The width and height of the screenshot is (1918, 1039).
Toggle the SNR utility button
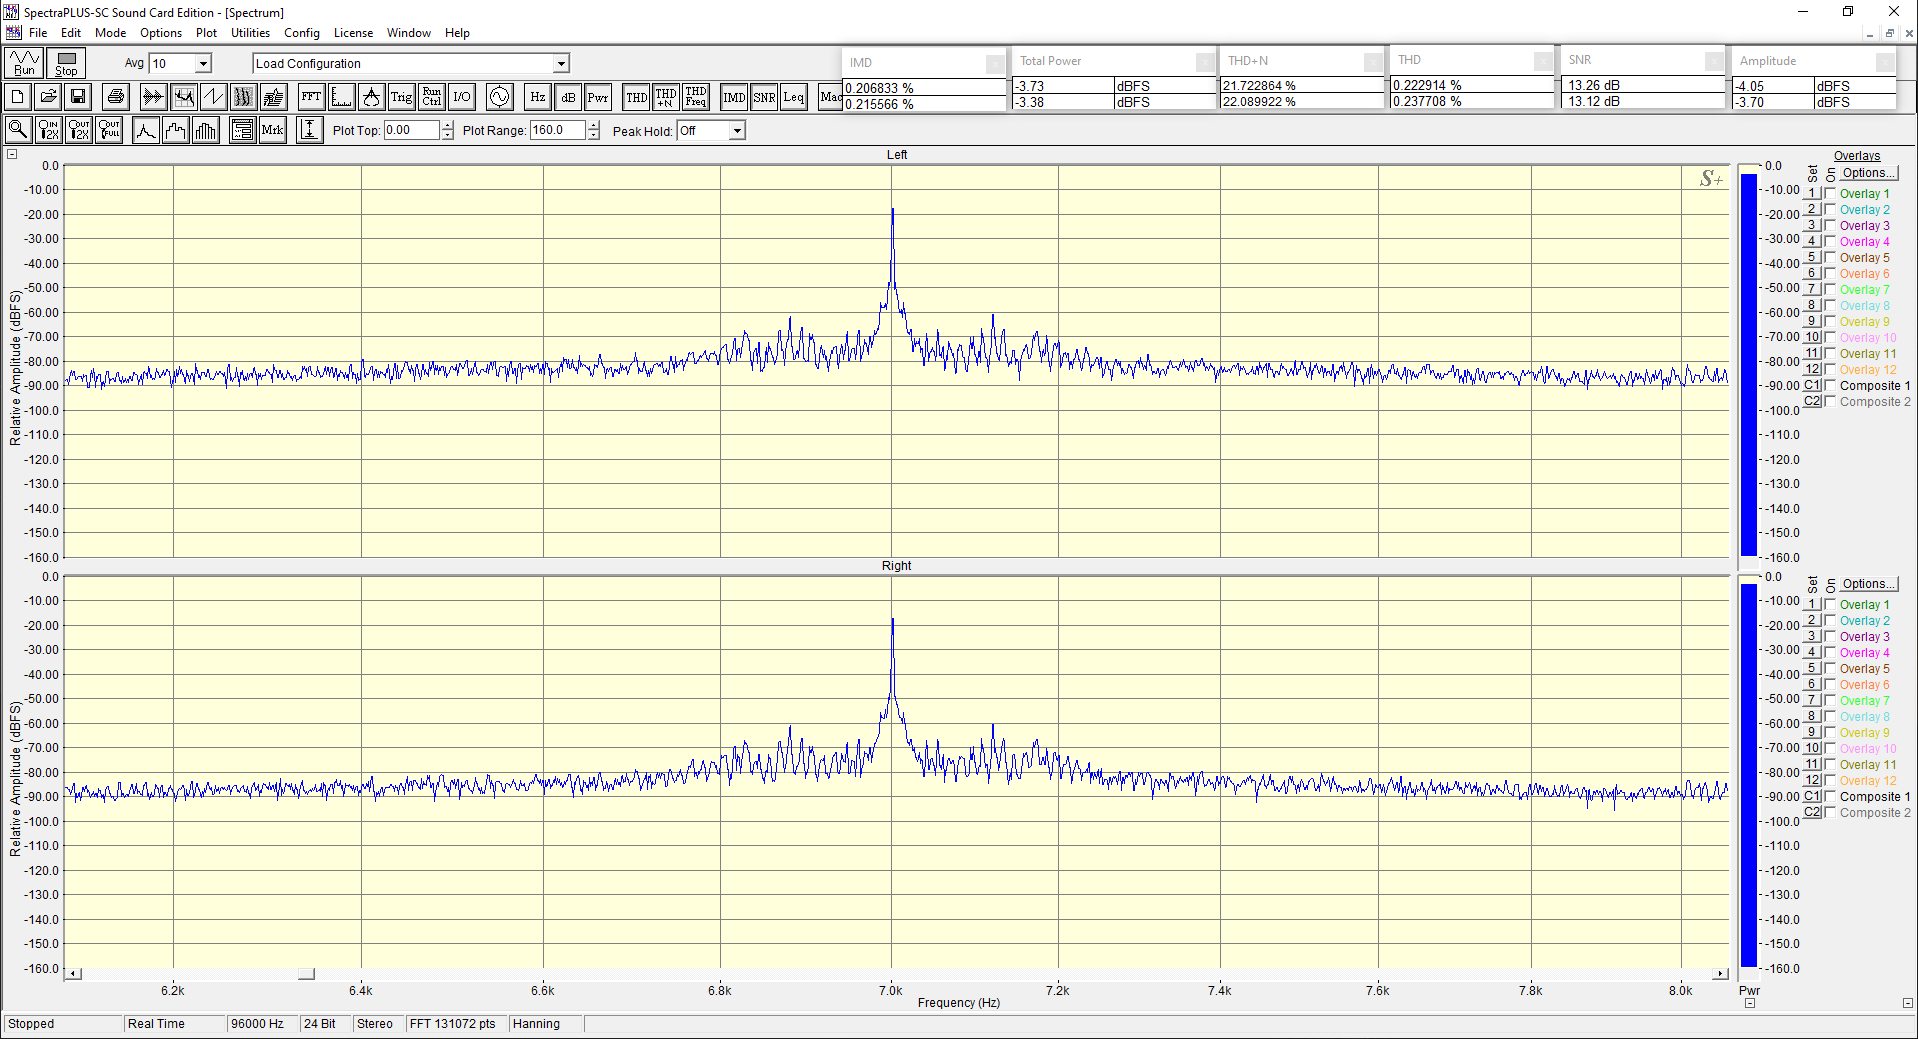764,97
